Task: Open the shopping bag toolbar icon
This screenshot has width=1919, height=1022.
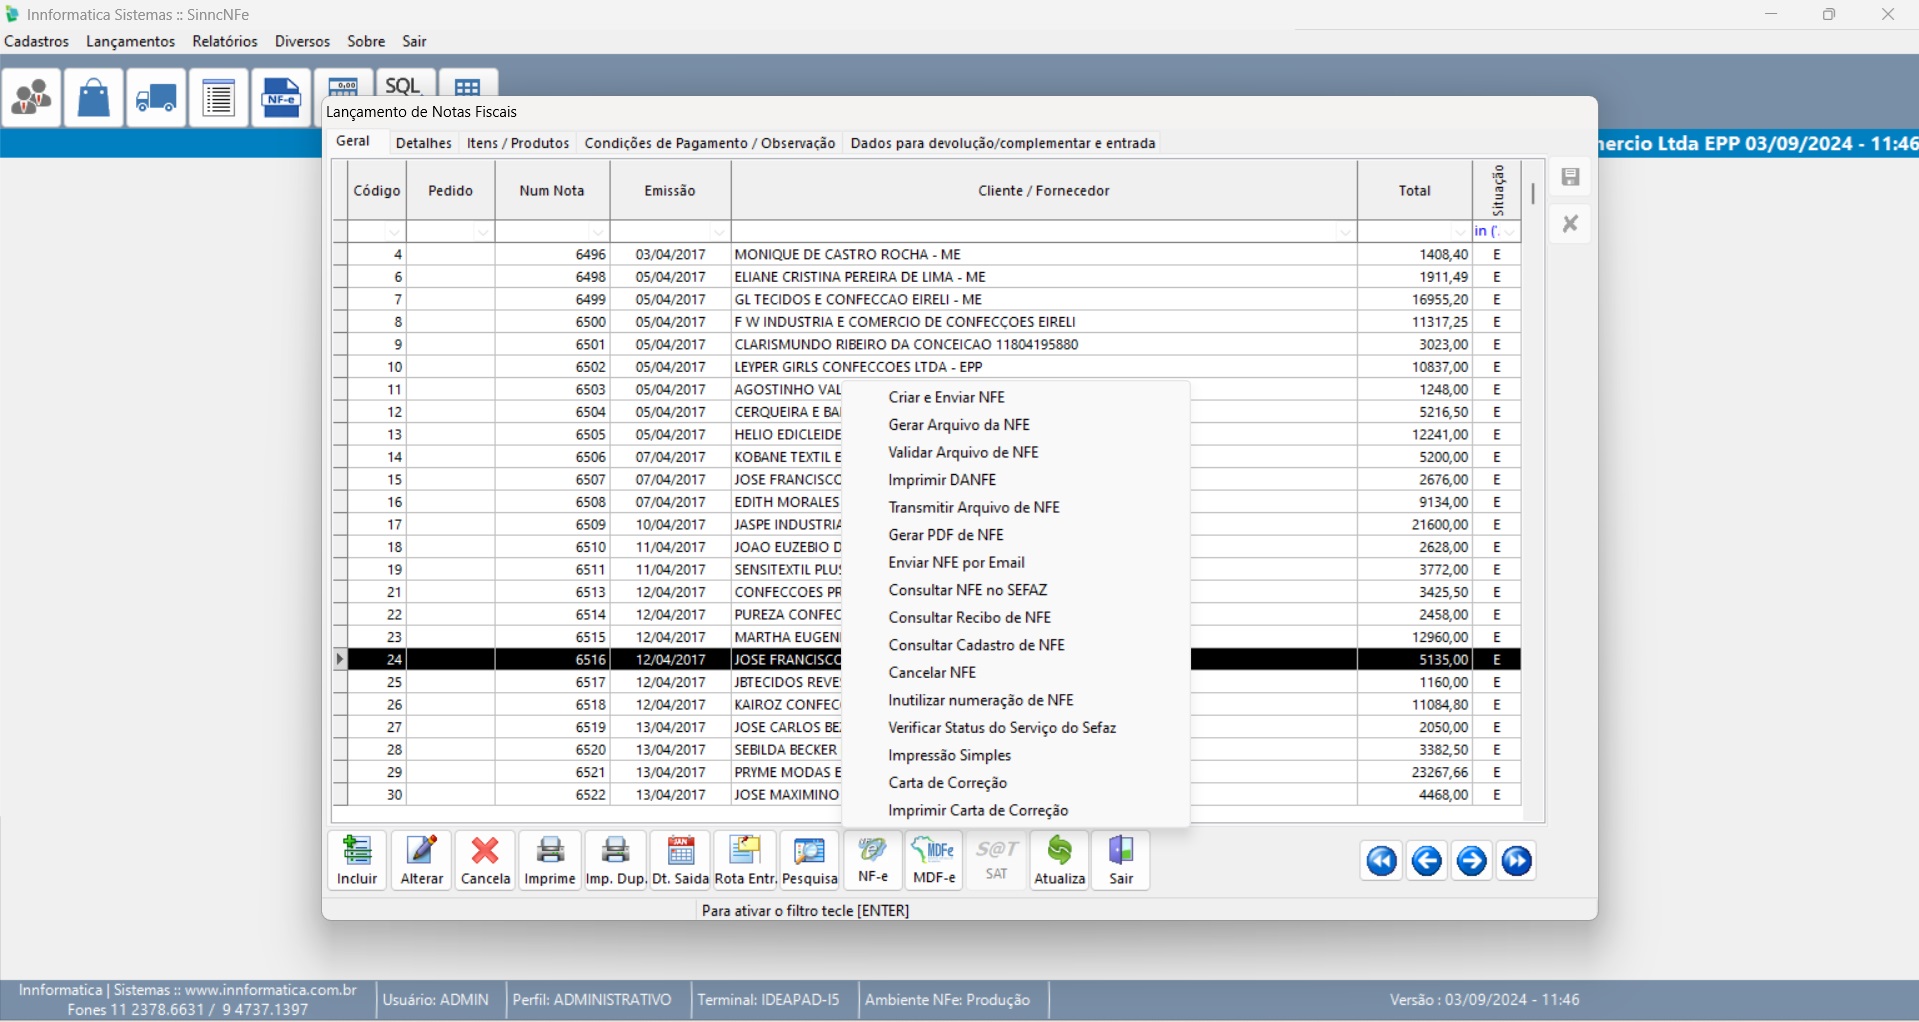Action: point(94,98)
